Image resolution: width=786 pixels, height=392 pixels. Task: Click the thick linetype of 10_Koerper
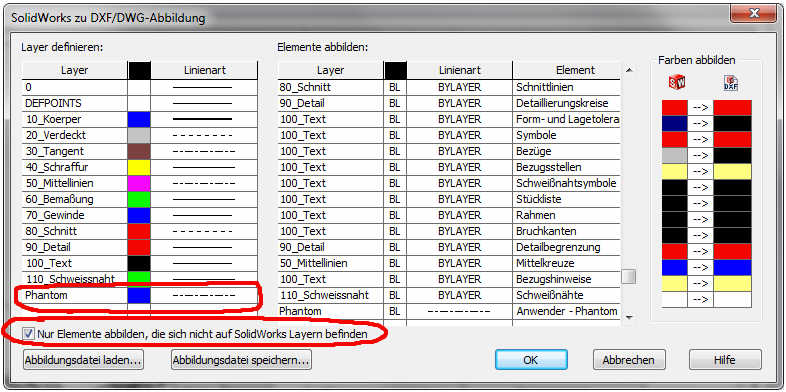click(x=204, y=119)
